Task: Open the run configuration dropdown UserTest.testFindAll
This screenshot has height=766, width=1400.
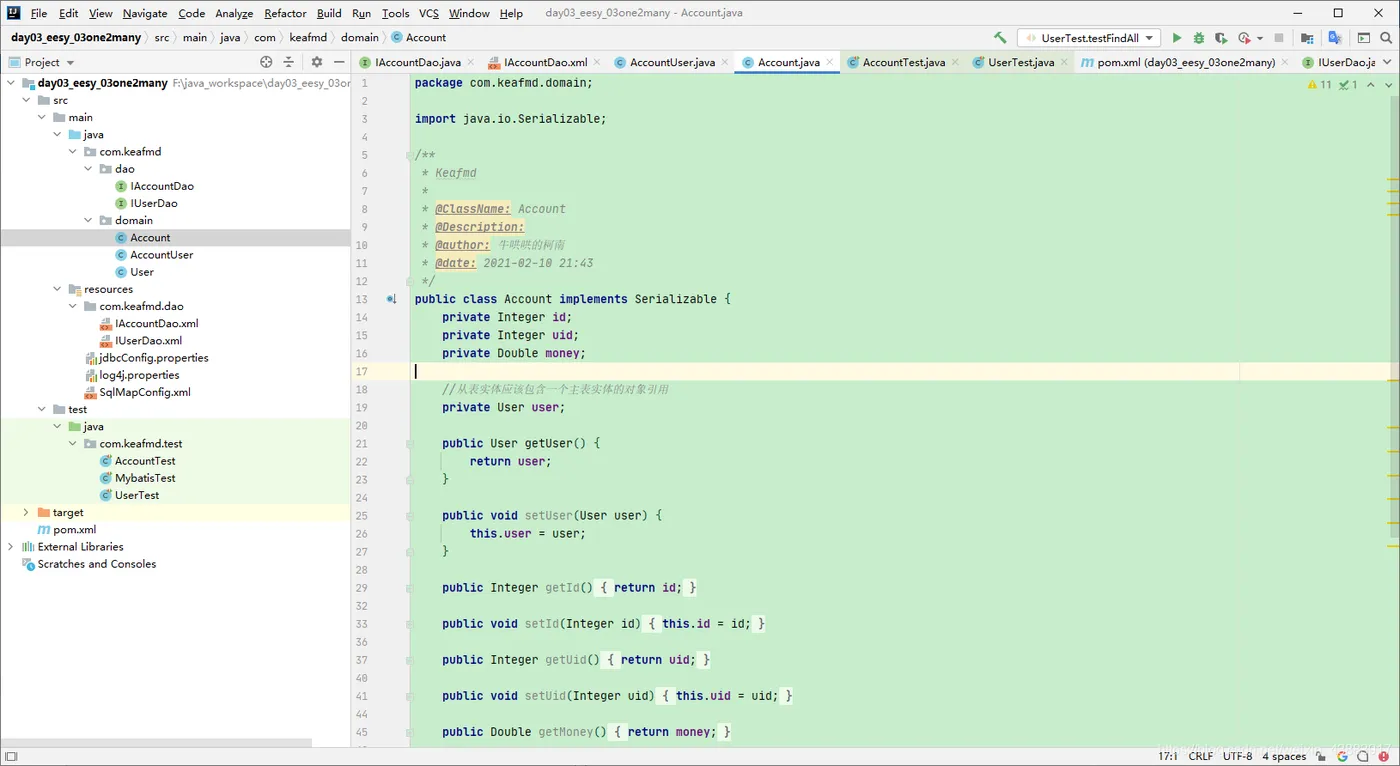Action: (x=1088, y=38)
